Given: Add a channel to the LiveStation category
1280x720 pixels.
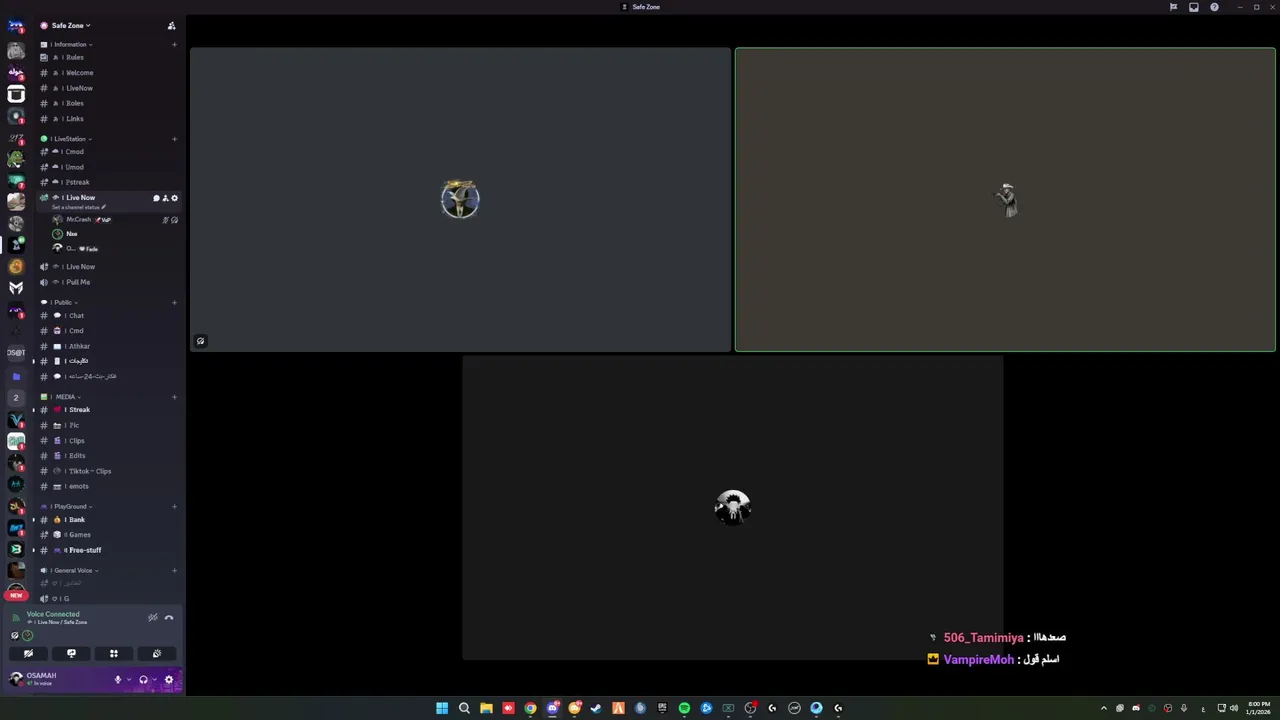Looking at the screenshot, I should 174,139.
